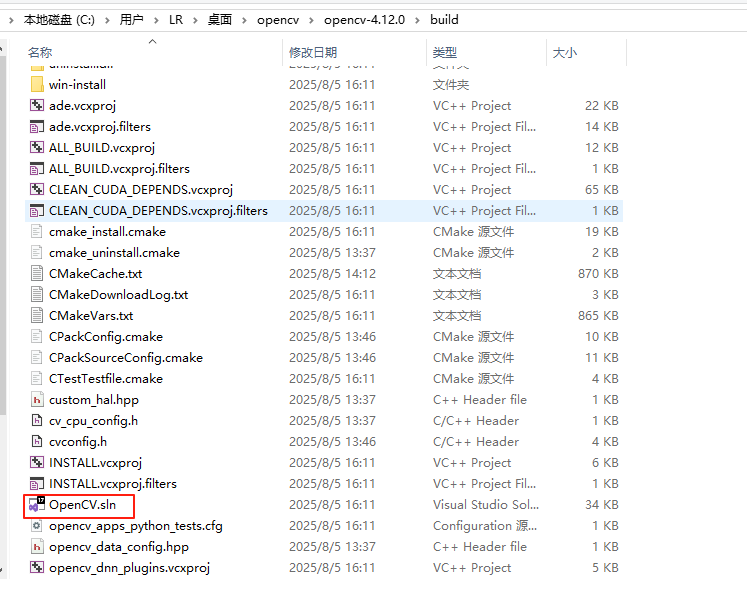
Task: Click the left pane vertical scrollbar
Action: click(3, 236)
